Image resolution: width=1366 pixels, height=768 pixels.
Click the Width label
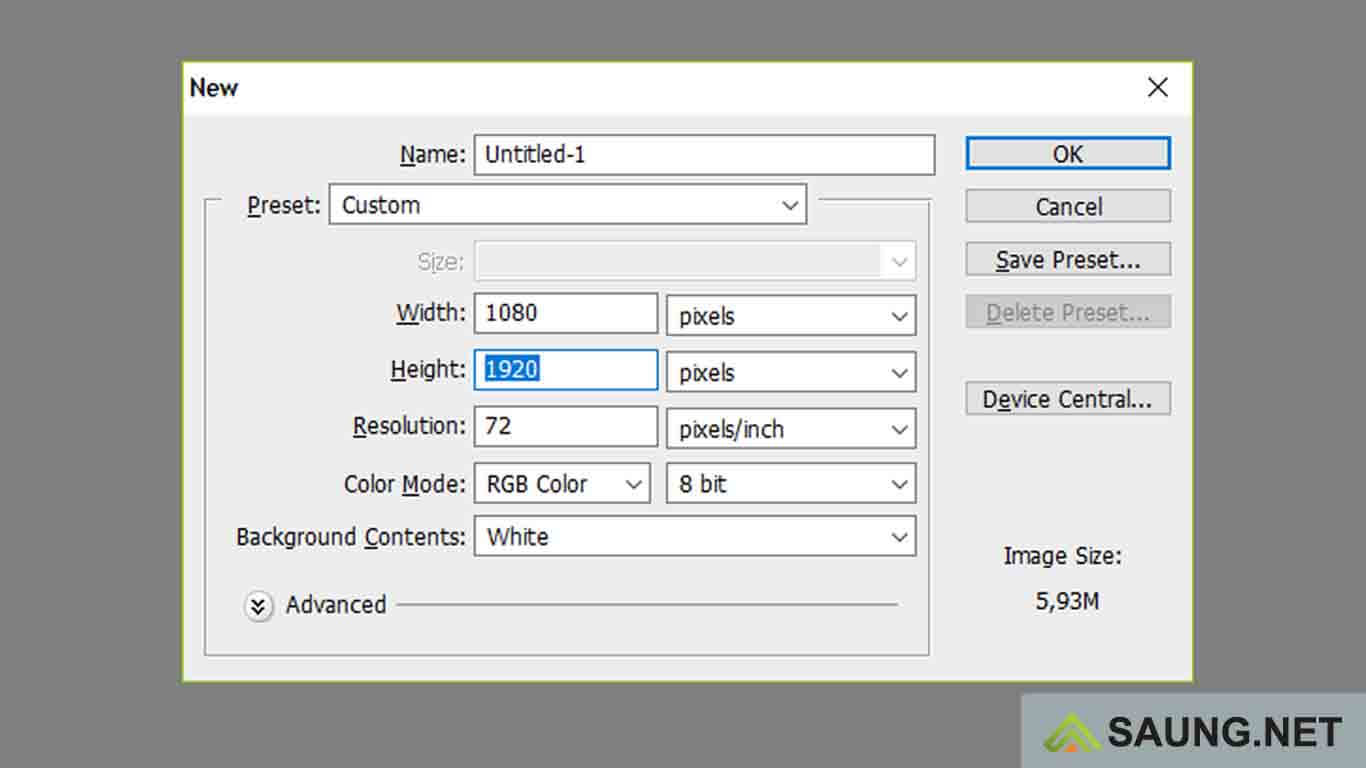(431, 313)
